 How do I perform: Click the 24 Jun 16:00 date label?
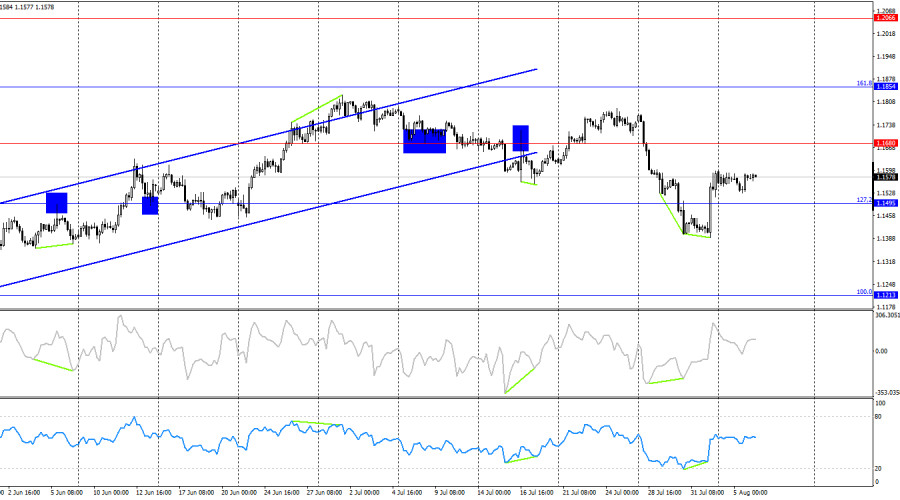282,493
